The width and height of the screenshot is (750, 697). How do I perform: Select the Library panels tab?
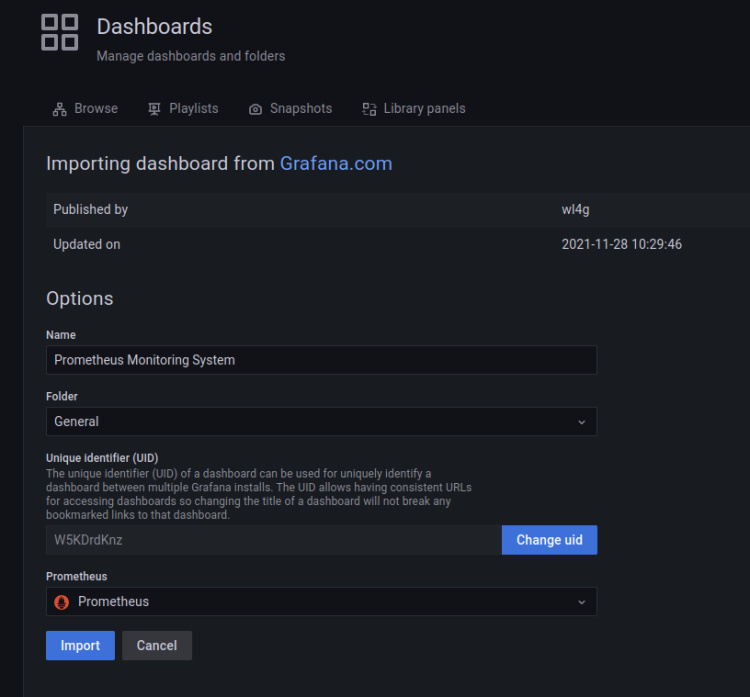[x=424, y=108]
